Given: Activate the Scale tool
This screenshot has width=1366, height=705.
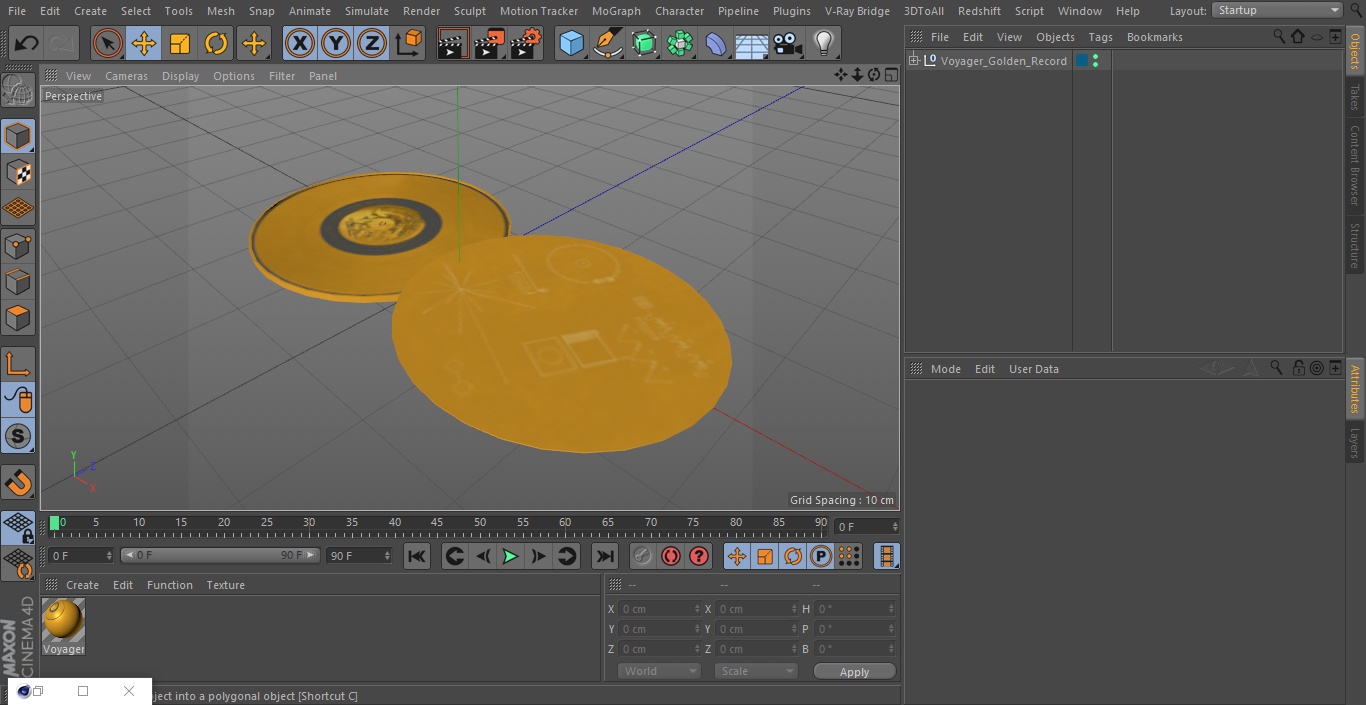Looking at the screenshot, I should pyautogui.click(x=180, y=44).
